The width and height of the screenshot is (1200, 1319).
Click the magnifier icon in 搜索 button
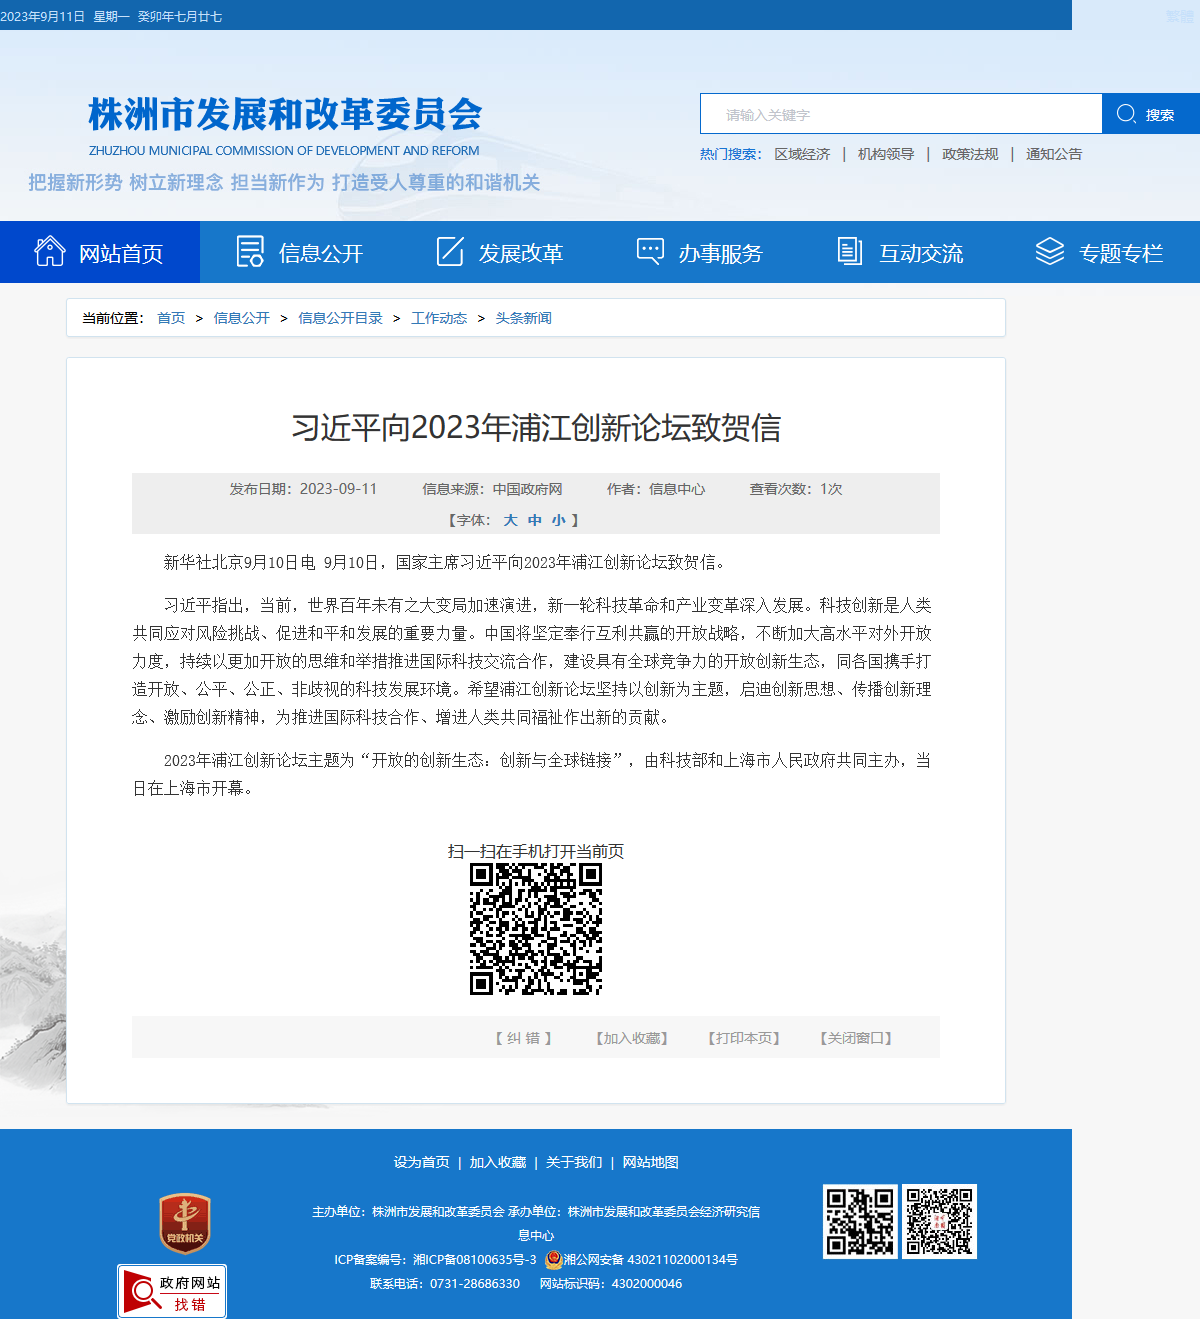1126,114
